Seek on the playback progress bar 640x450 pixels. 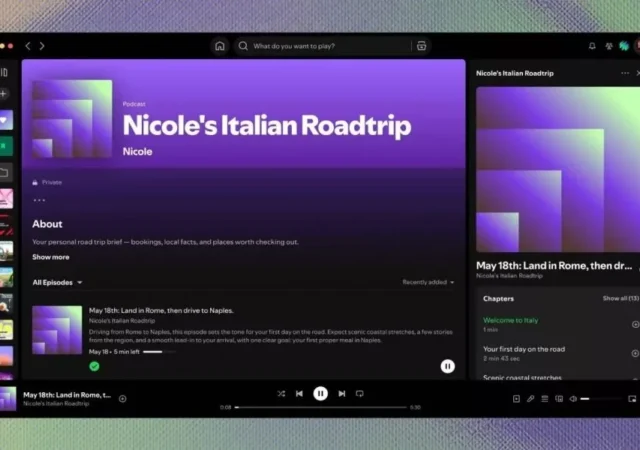[x=321, y=407]
